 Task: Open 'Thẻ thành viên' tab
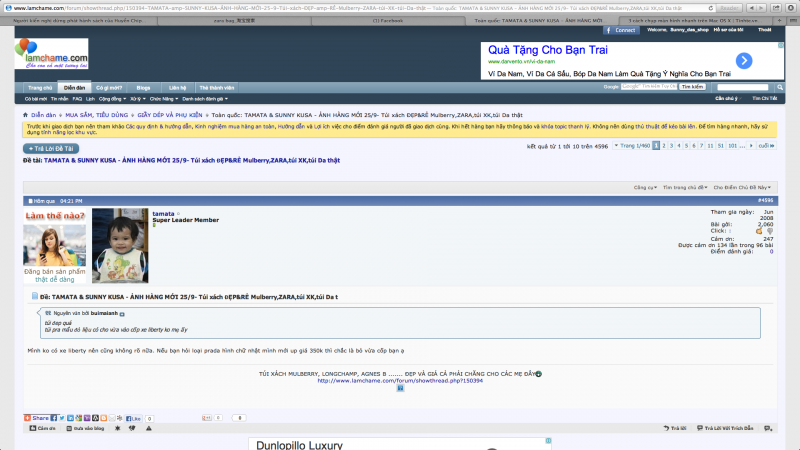click(216, 87)
